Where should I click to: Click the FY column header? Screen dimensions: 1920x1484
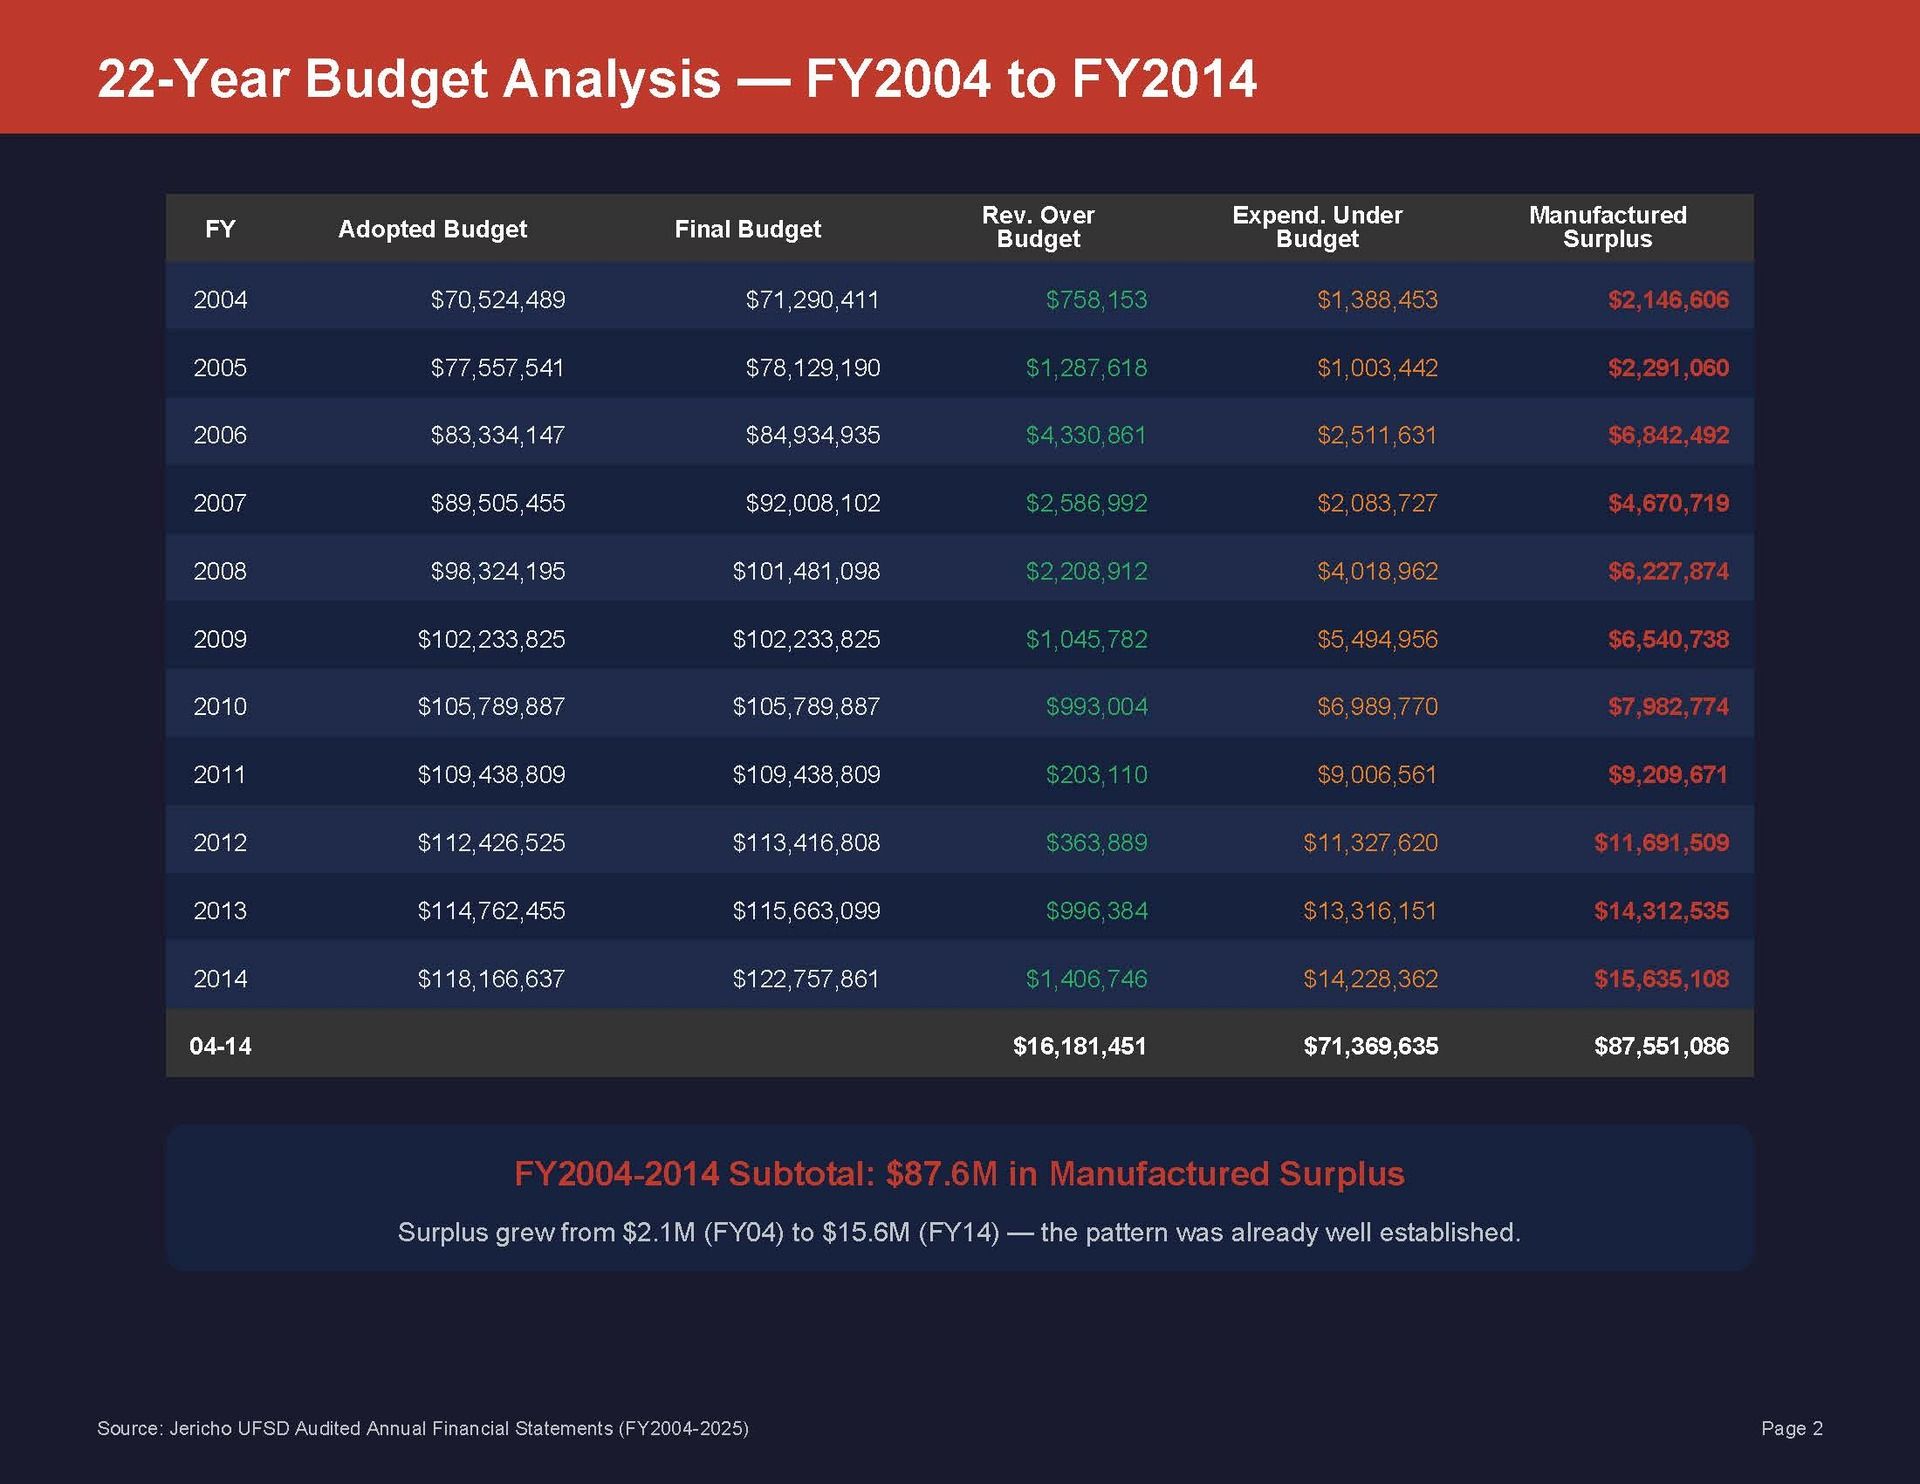220,229
